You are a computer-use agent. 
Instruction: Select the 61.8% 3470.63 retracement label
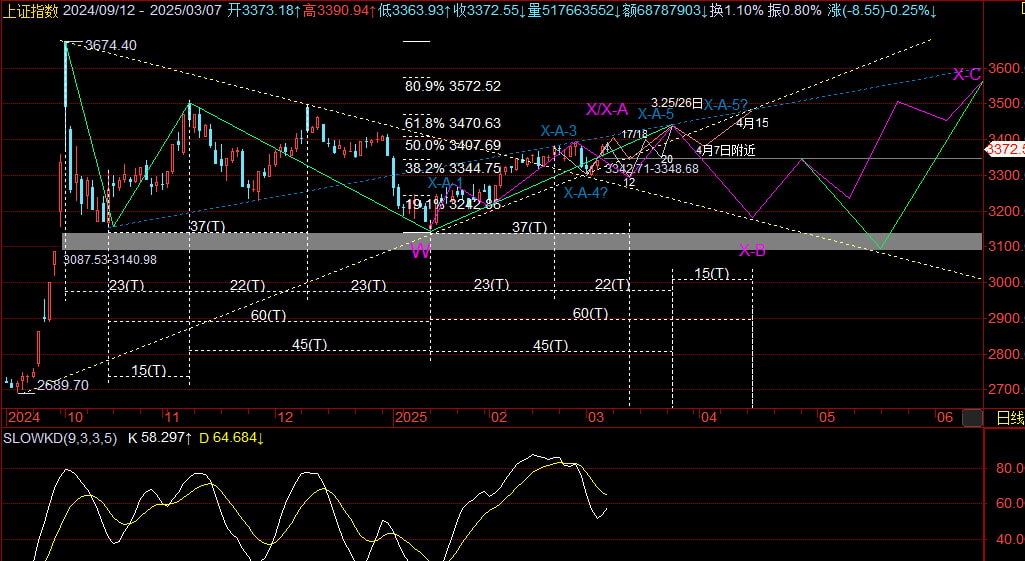[x=453, y=123]
